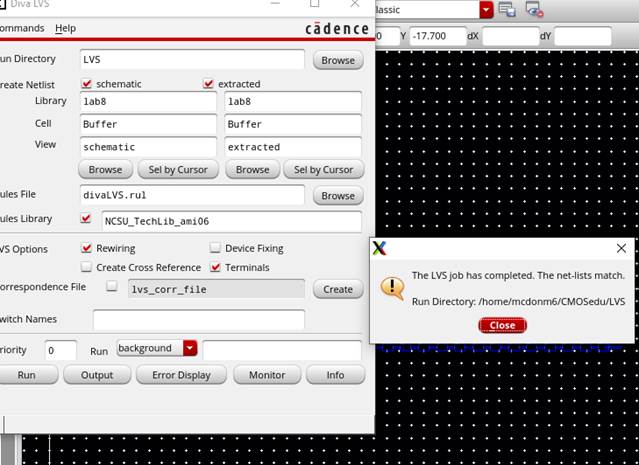Open the Commands menu in Diva LVS
The image size is (639, 465).
(x=22, y=28)
